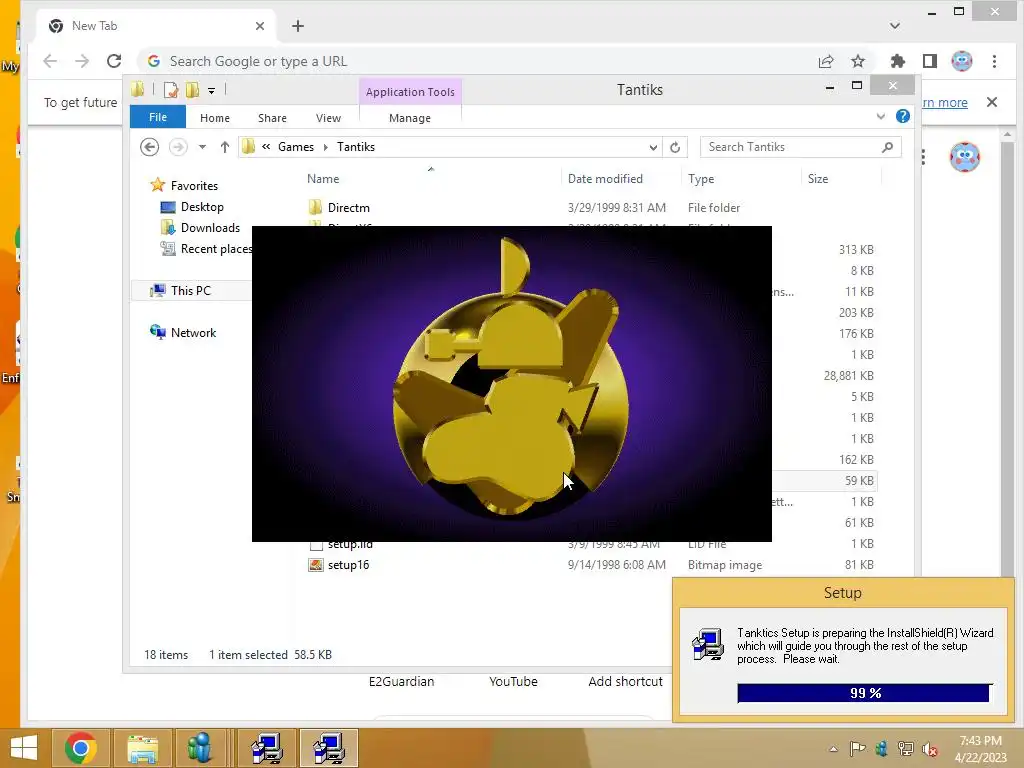Open the E2Guardian shortcut
Screen dimensions: 1024x768
pyautogui.click(x=402, y=682)
